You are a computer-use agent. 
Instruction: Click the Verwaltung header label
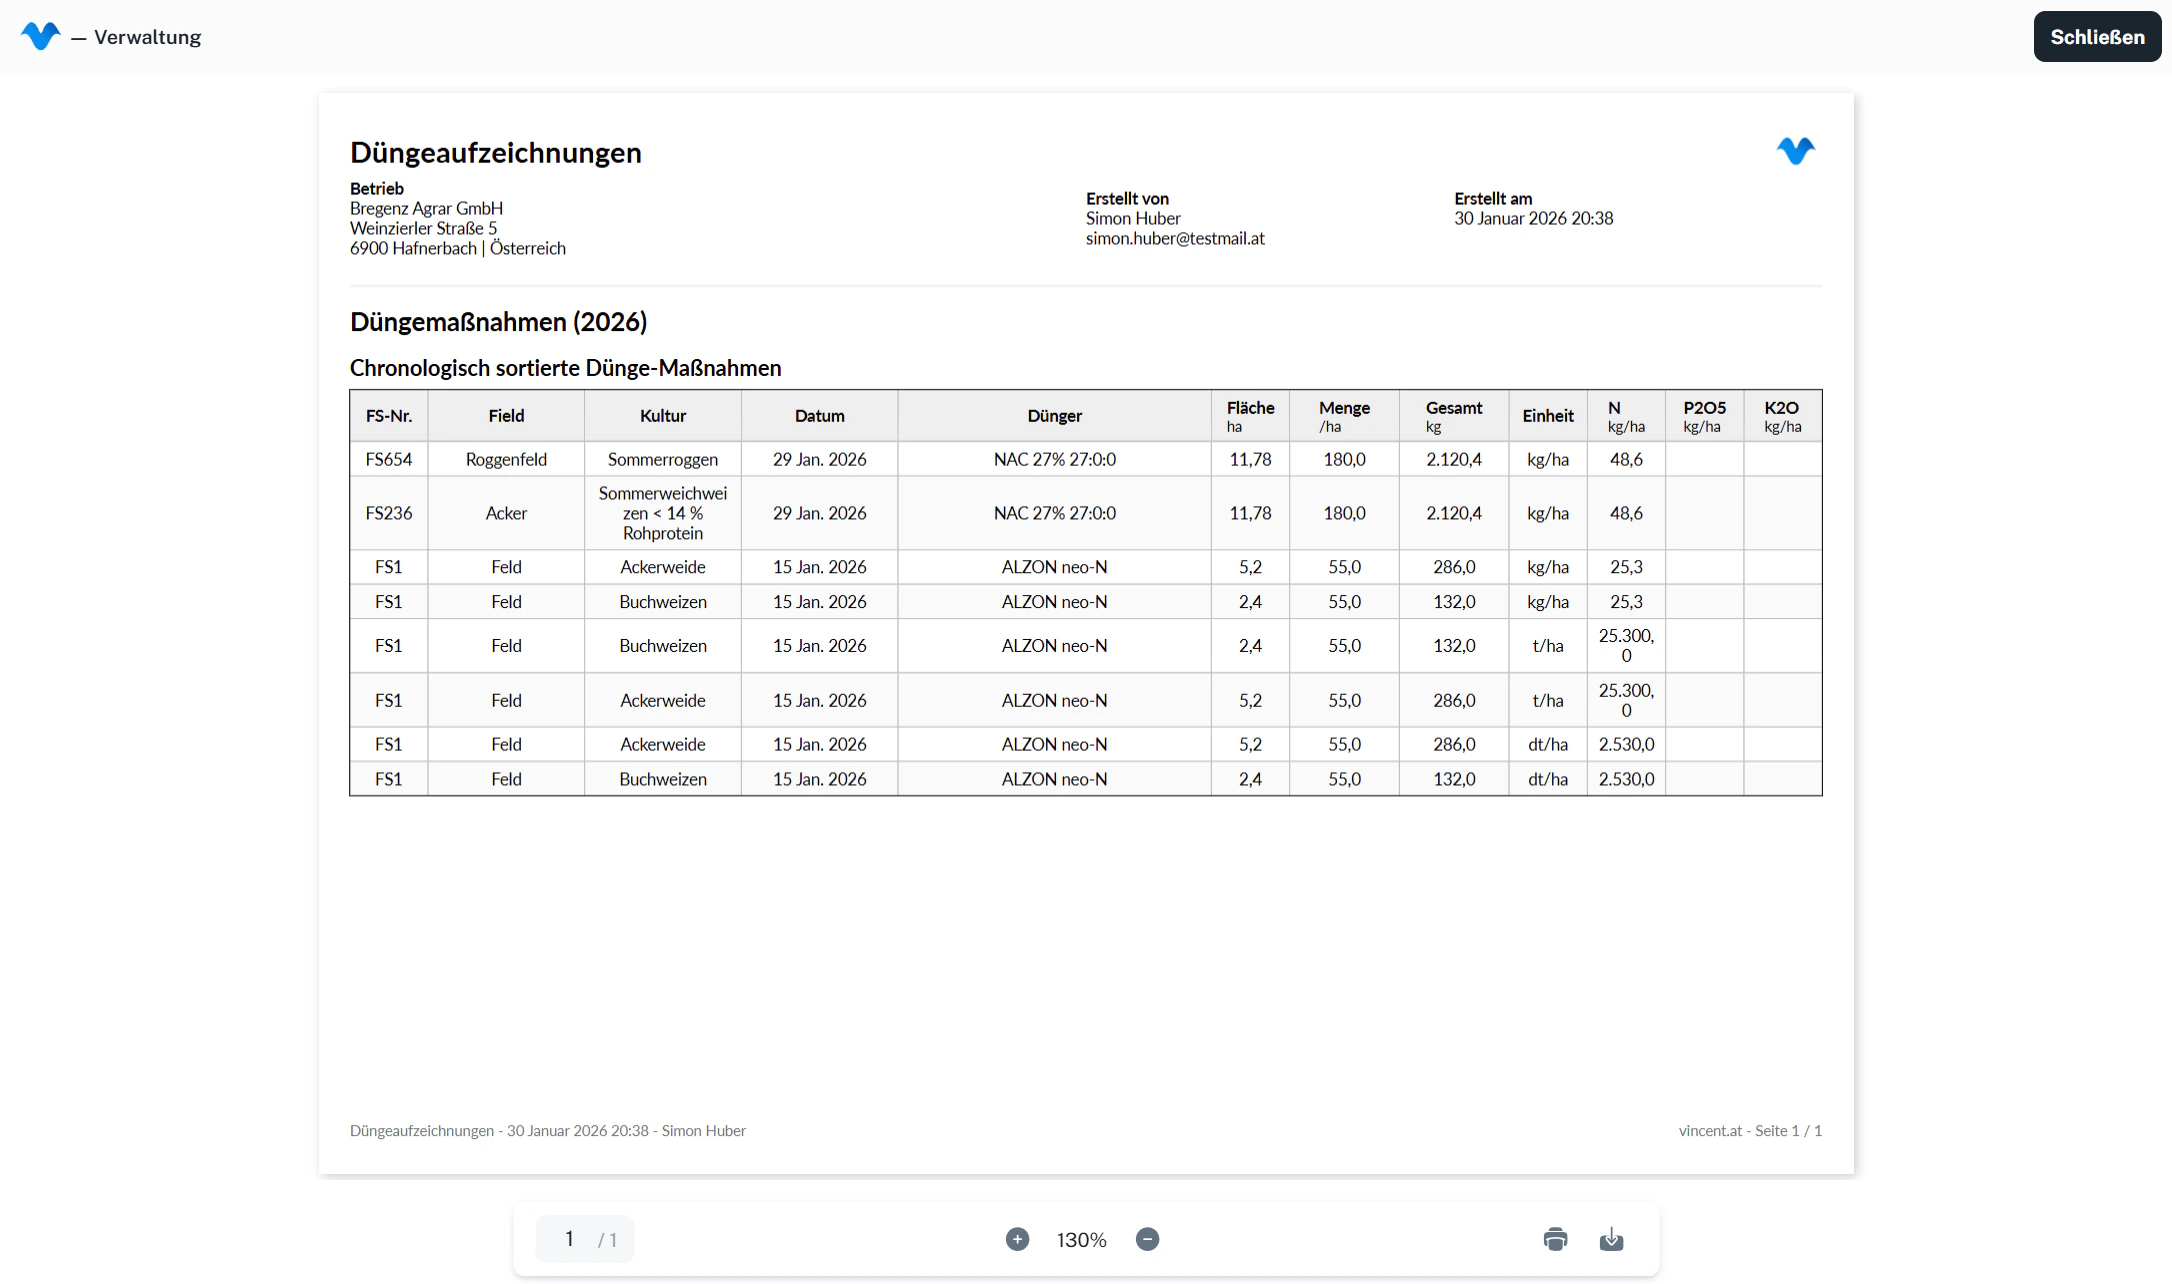tap(147, 37)
